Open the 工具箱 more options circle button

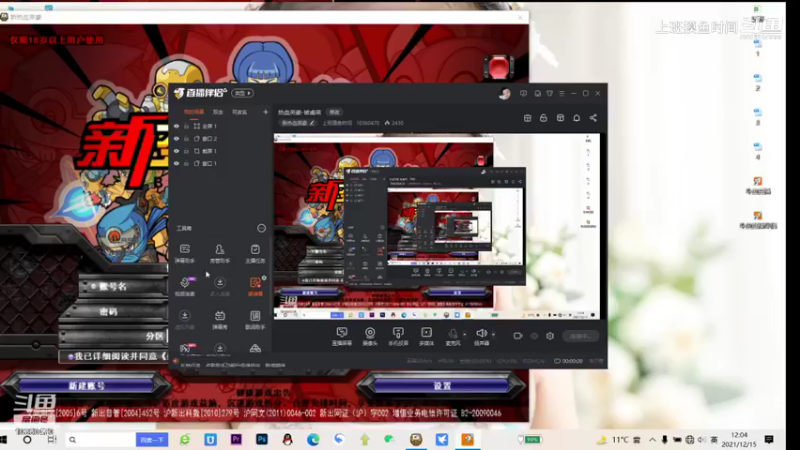click(261, 228)
